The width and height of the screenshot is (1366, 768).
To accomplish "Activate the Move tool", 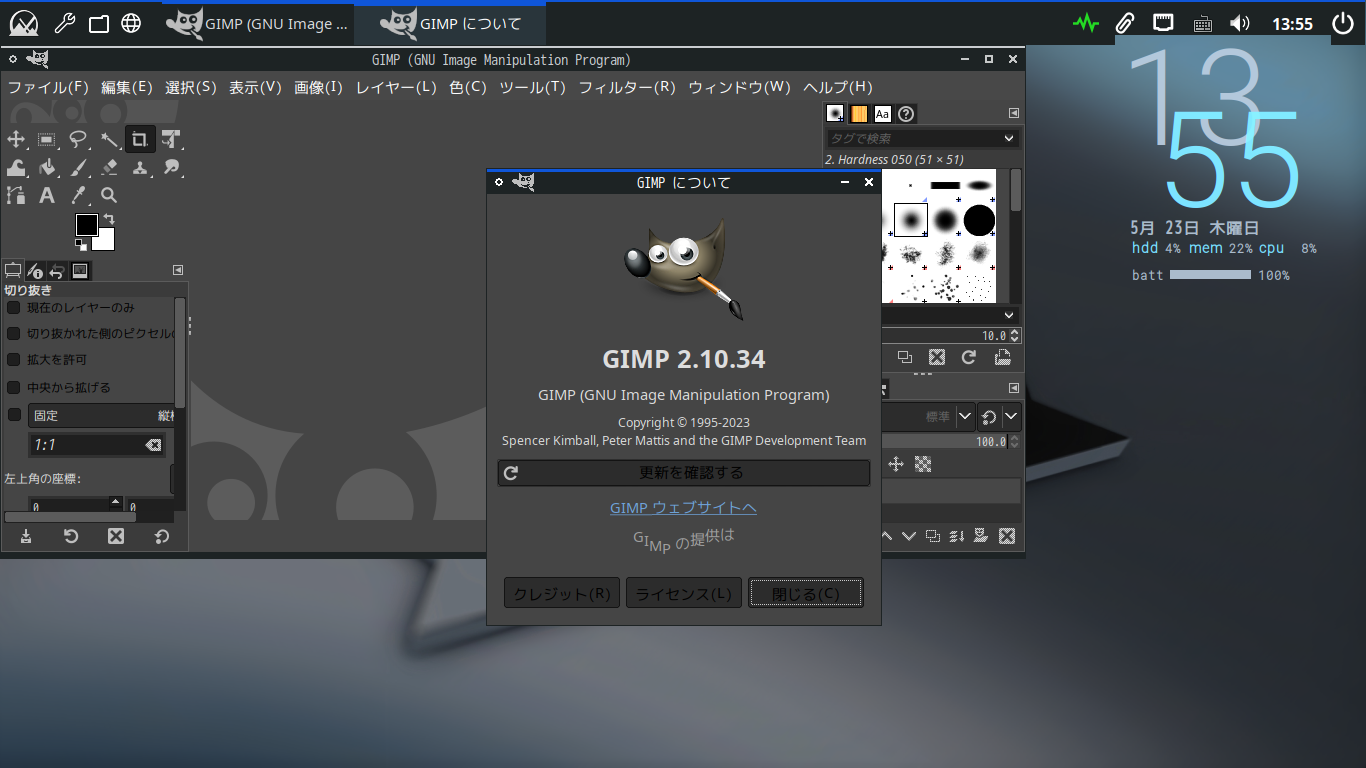I will coord(16,139).
